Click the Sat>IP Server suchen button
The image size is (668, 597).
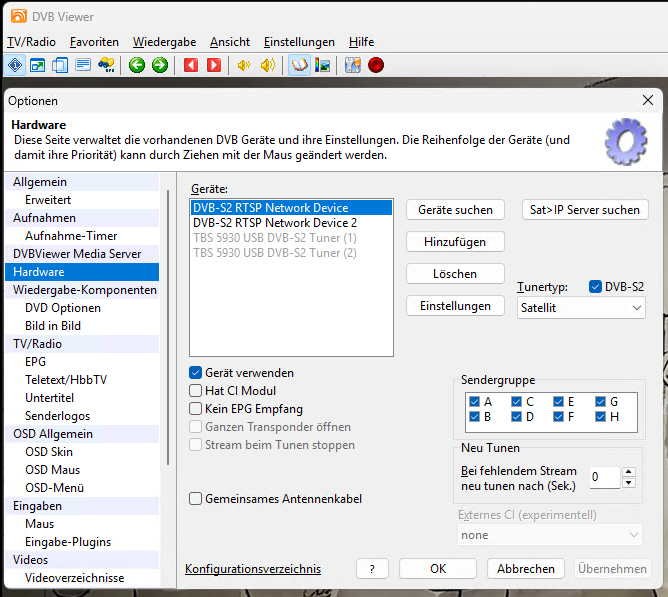coord(585,210)
